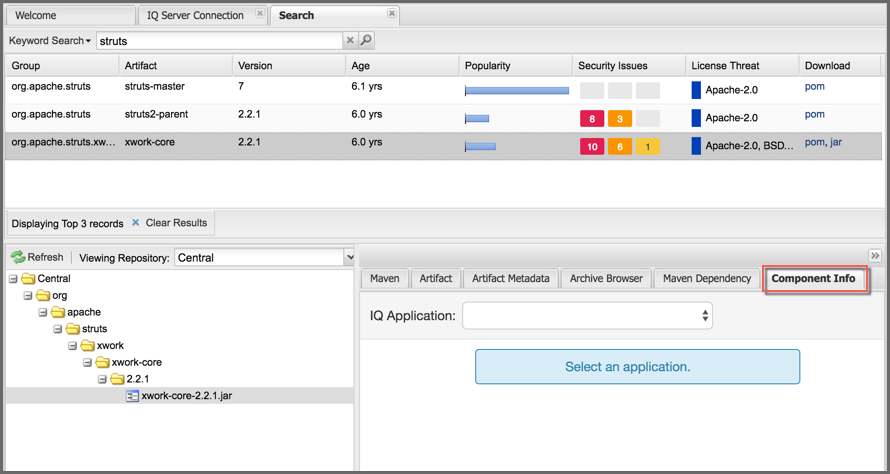890x474 pixels.
Task: Collapse the org tree node
Action: pyautogui.click(x=28, y=296)
